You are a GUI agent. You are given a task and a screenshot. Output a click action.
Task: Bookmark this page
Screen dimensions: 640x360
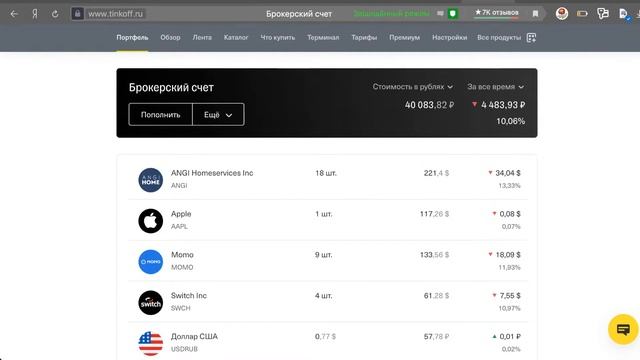[535, 14]
